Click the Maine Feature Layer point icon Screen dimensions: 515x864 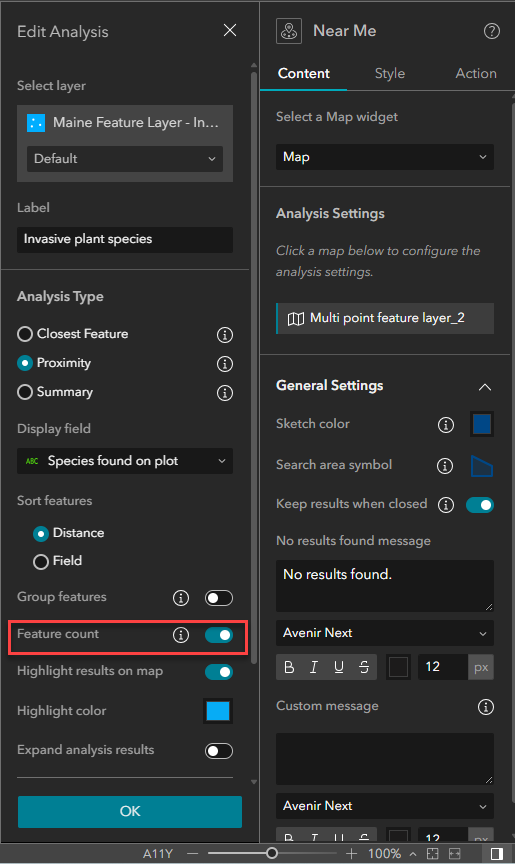[36, 123]
